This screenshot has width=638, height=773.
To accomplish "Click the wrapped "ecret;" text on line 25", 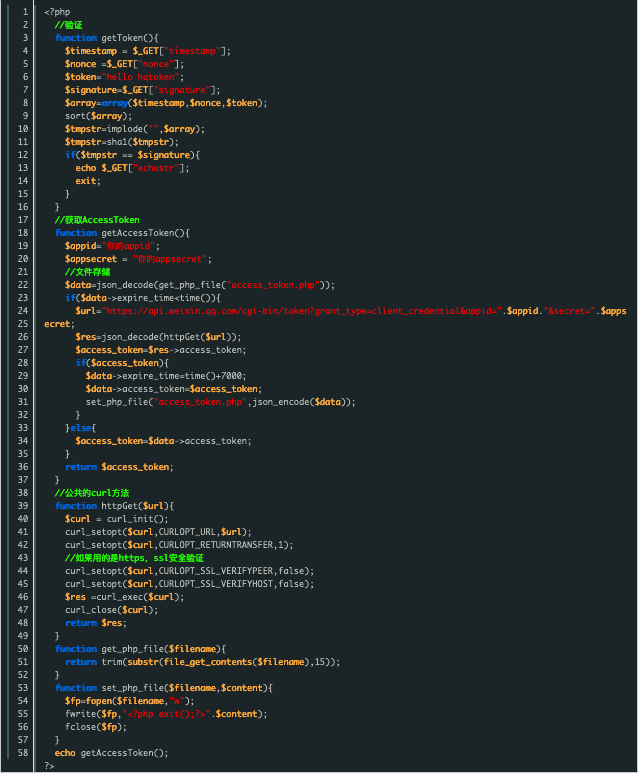I will (x=59, y=324).
